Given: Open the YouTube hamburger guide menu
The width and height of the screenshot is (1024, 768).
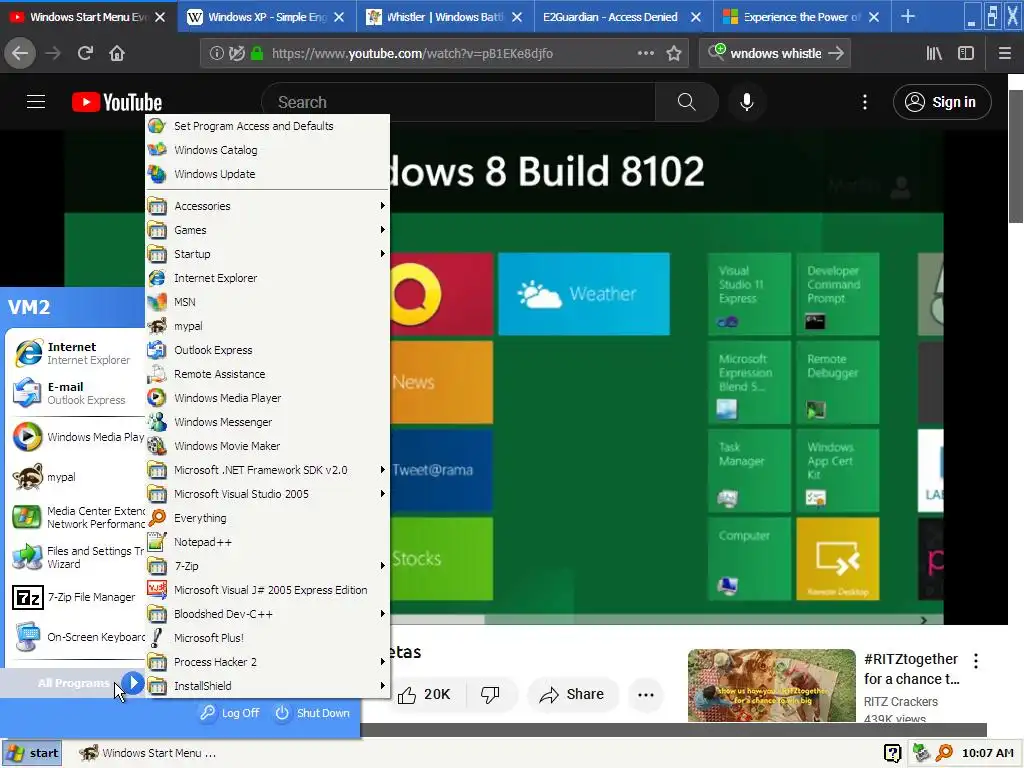Looking at the screenshot, I should tap(36, 102).
